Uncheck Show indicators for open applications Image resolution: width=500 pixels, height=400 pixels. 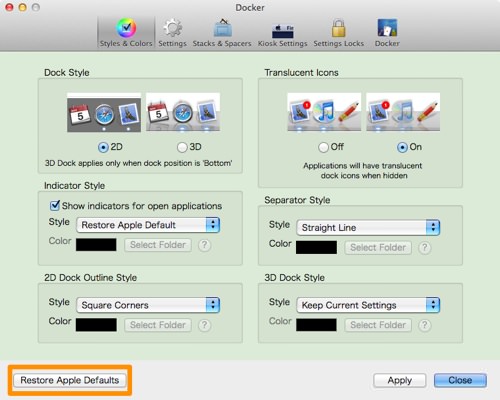[55, 205]
